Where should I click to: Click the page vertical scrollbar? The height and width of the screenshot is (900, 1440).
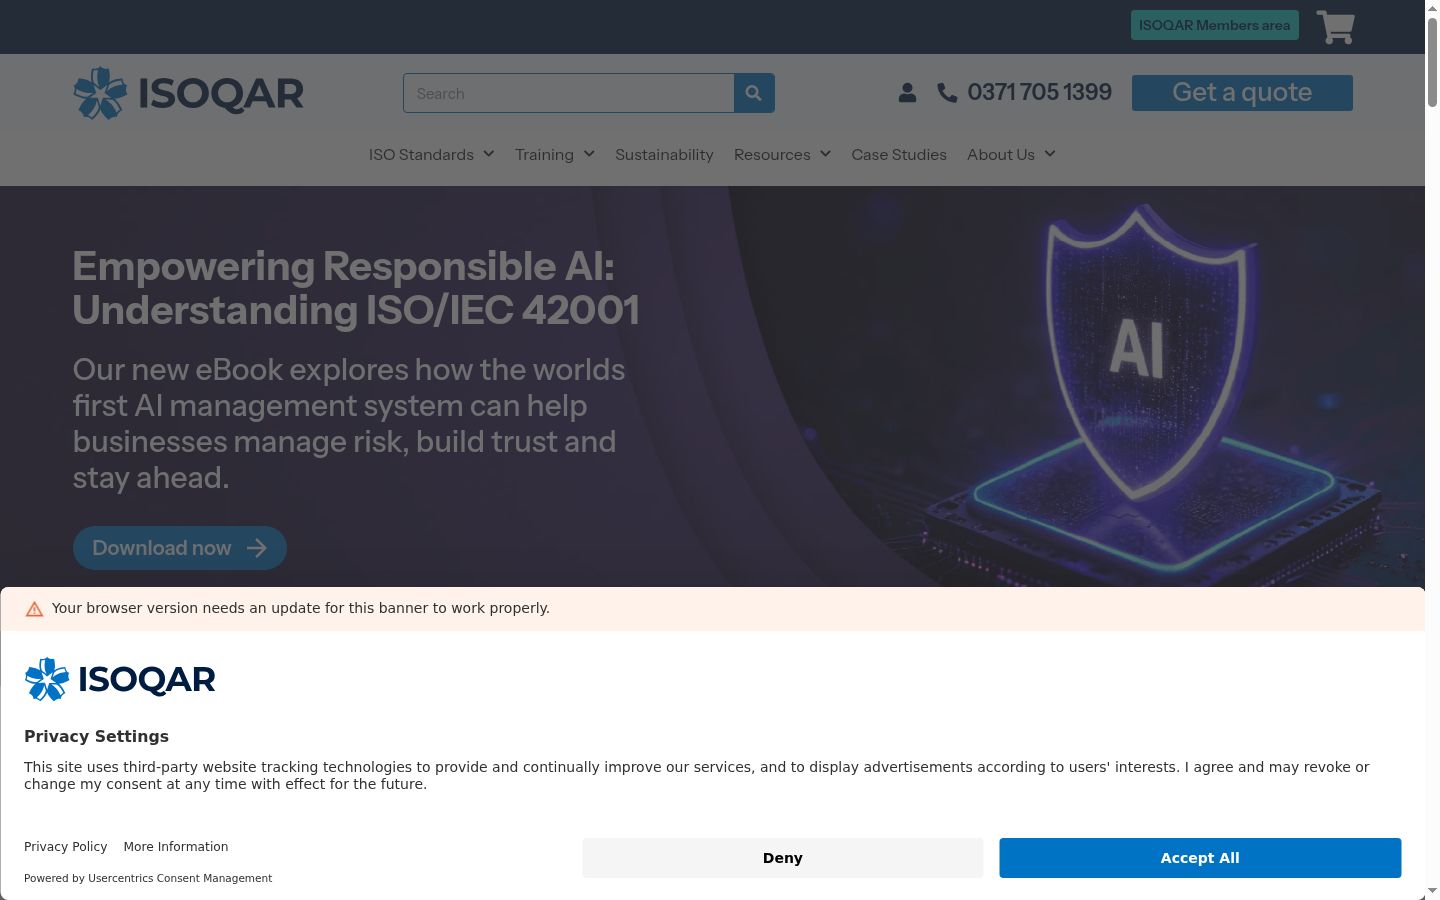pos(1432,450)
